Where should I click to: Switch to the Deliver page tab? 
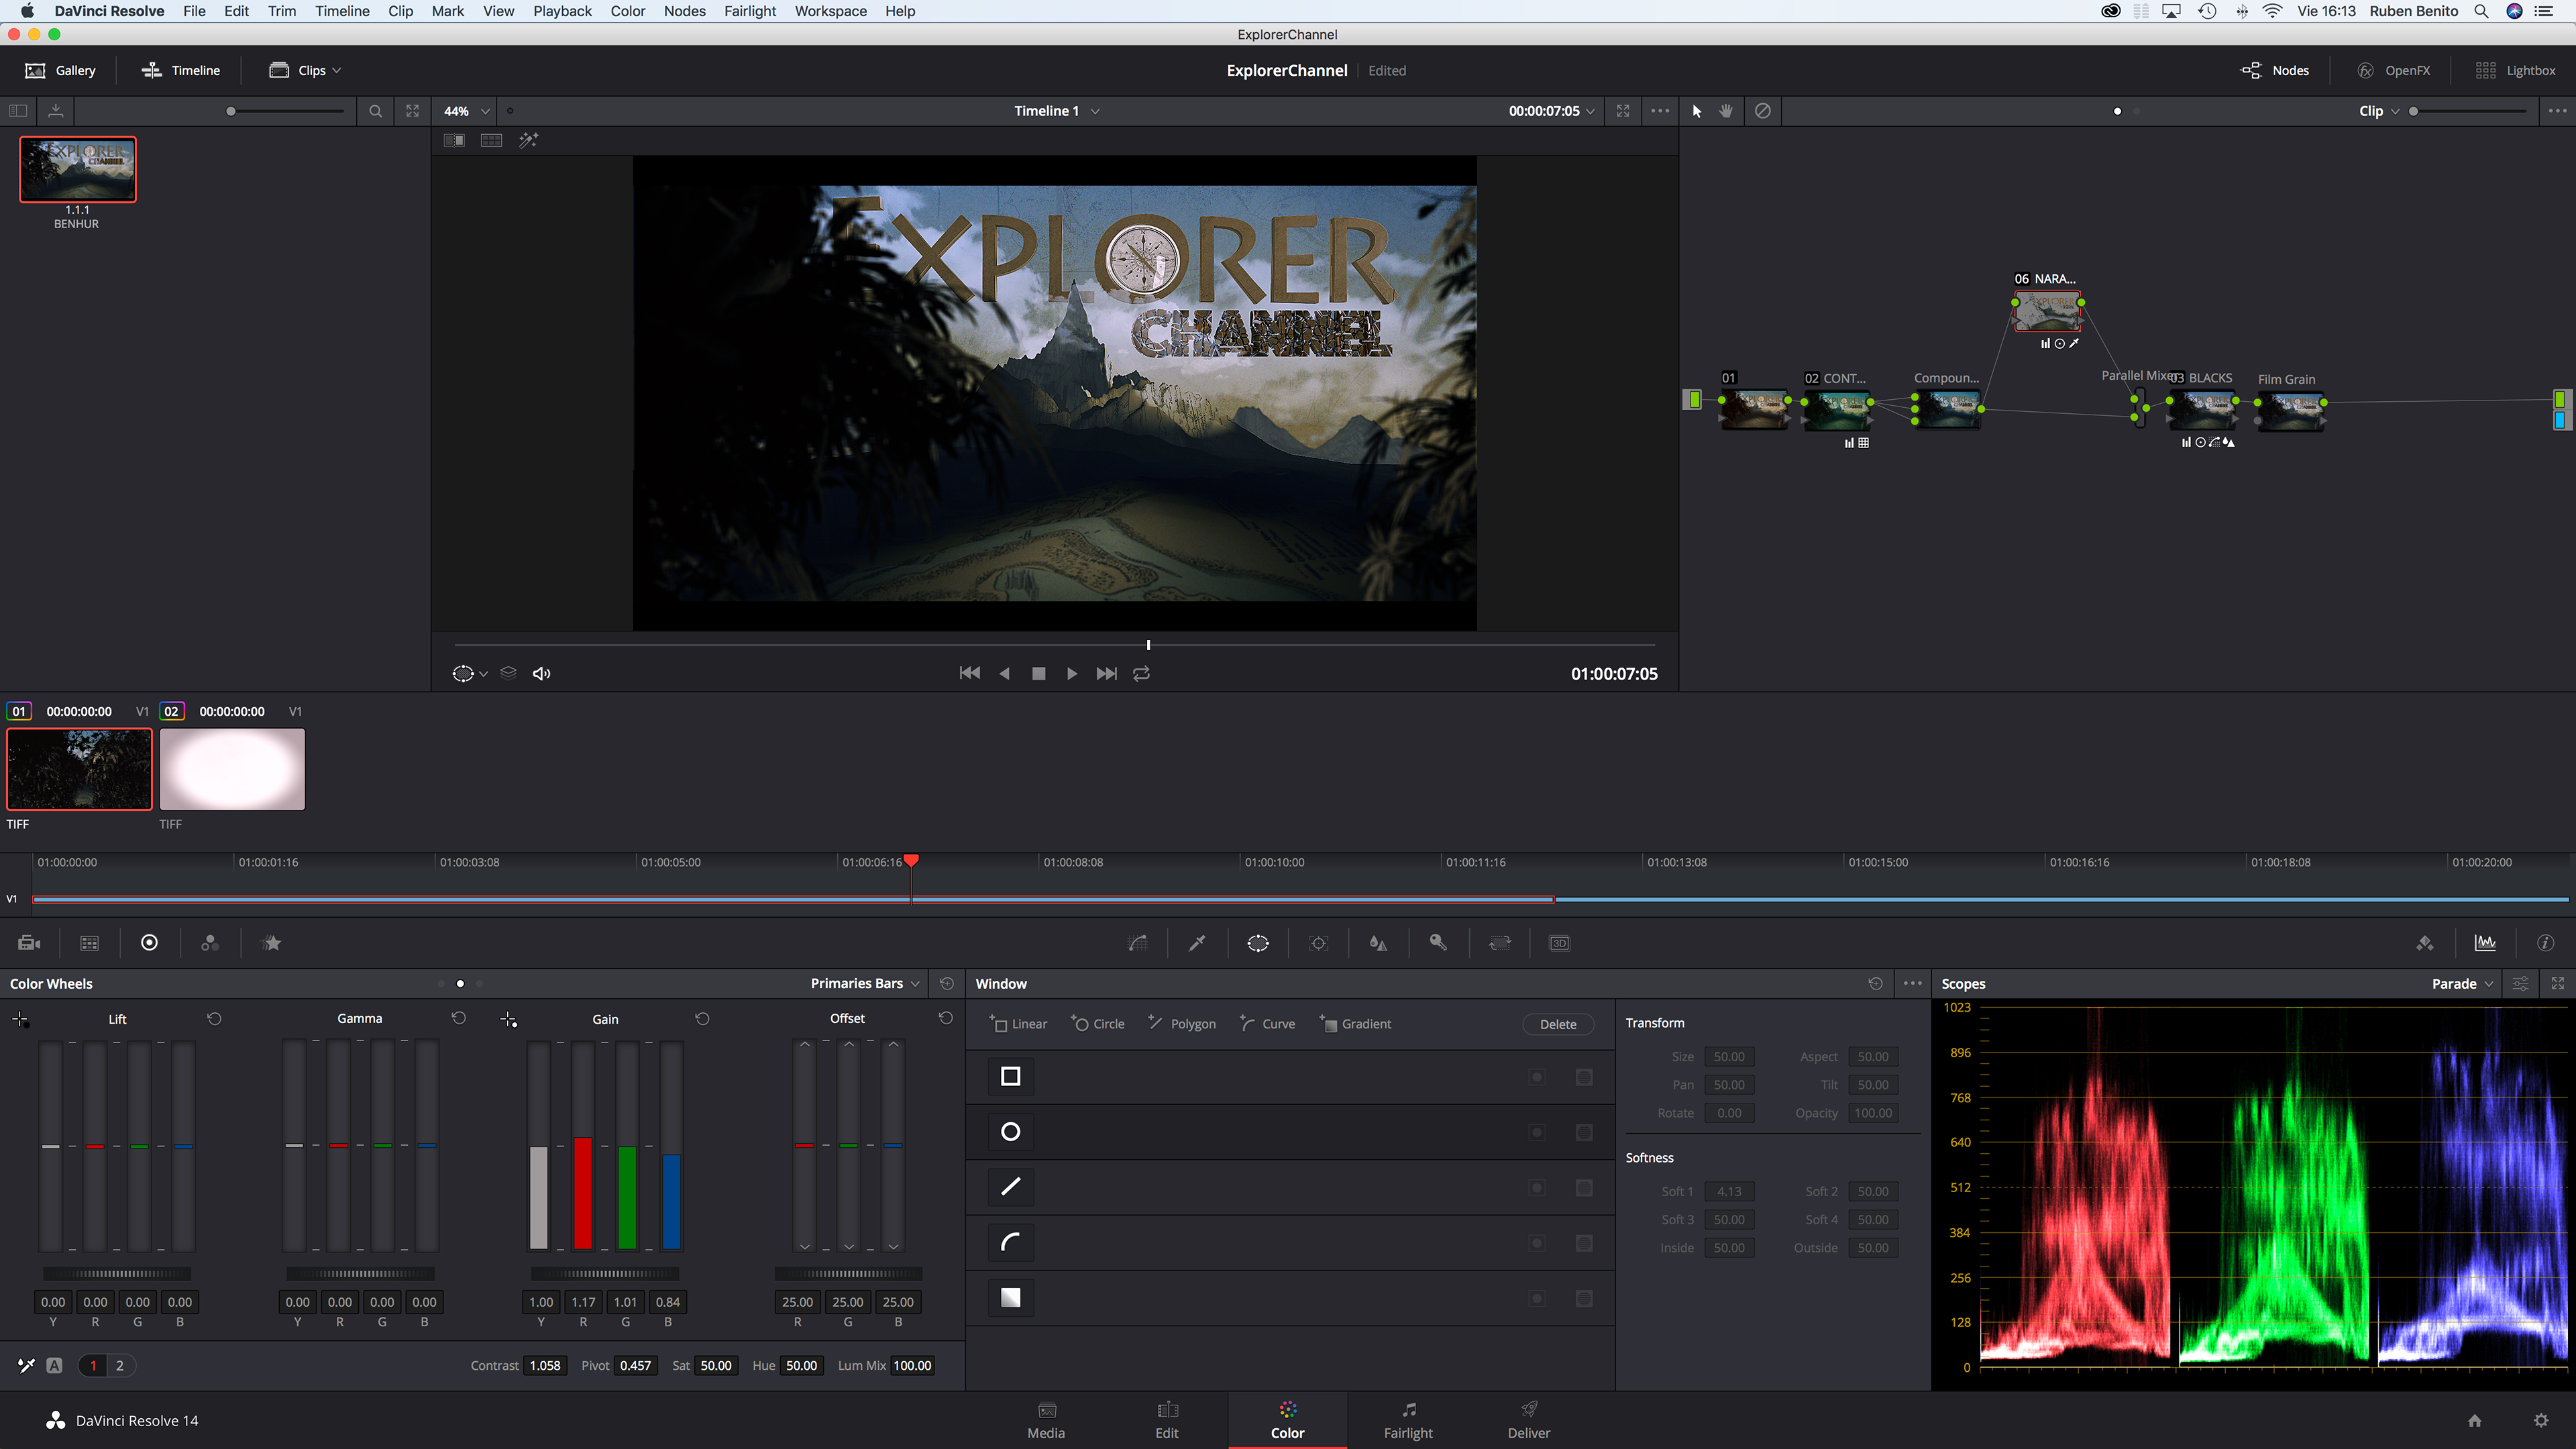(1528, 1419)
